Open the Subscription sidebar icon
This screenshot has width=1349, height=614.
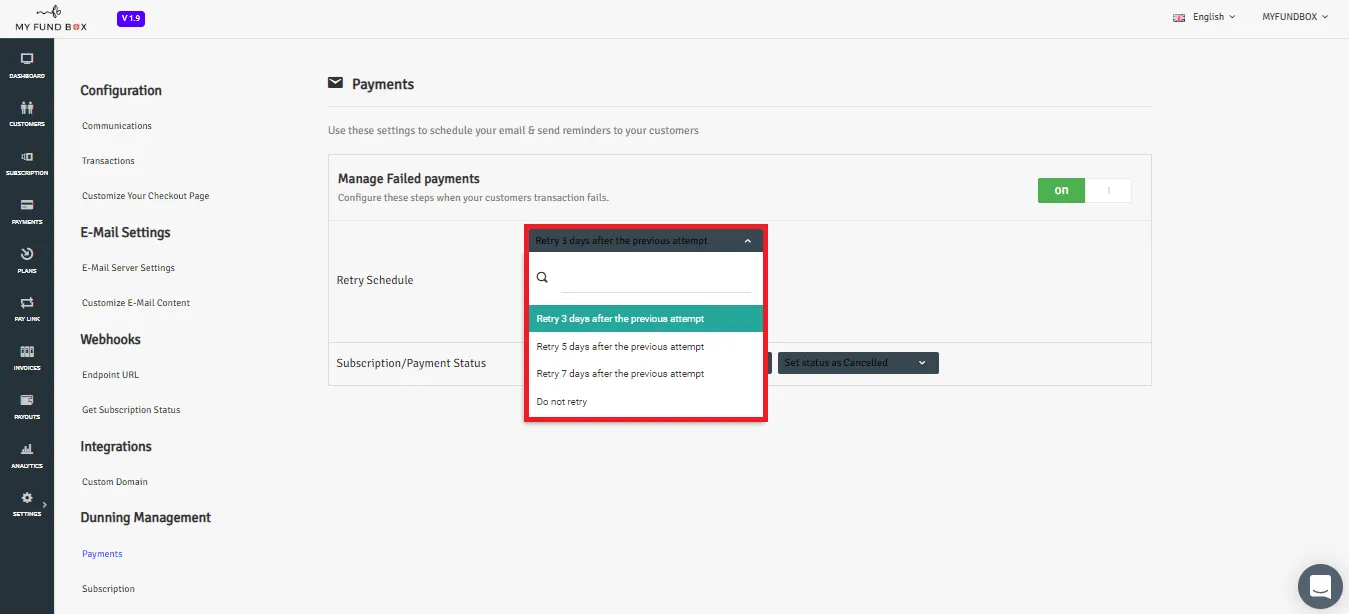[27, 157]
